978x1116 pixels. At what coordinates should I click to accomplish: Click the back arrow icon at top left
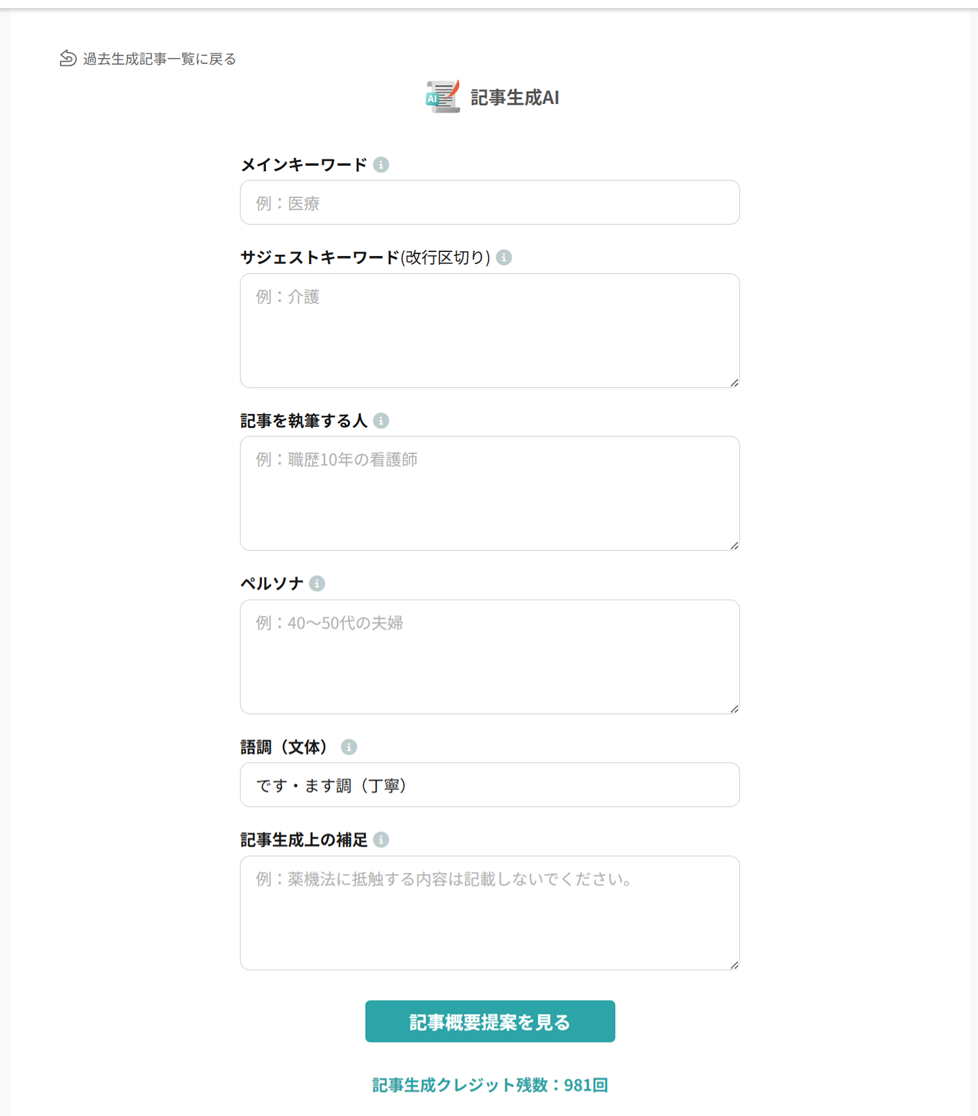click(x=68, y=58)
